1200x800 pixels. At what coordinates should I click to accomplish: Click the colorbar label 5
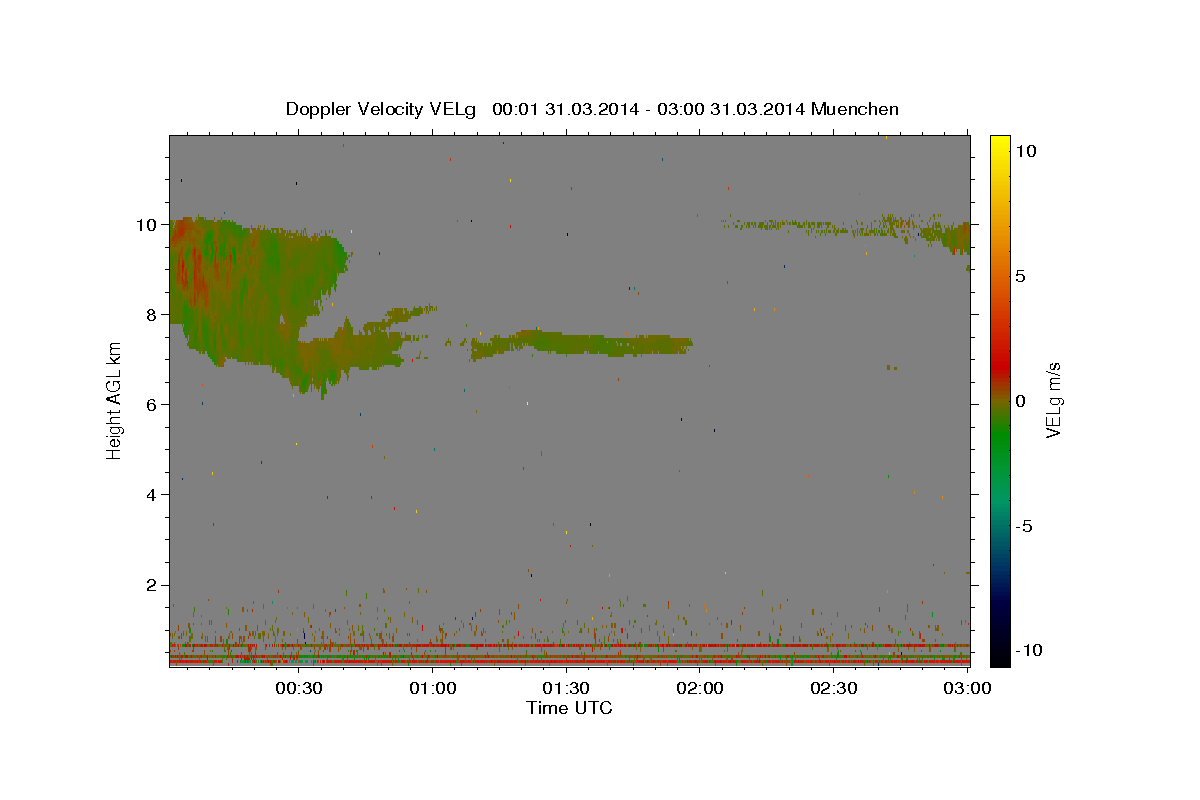[x=1021, y=276]
